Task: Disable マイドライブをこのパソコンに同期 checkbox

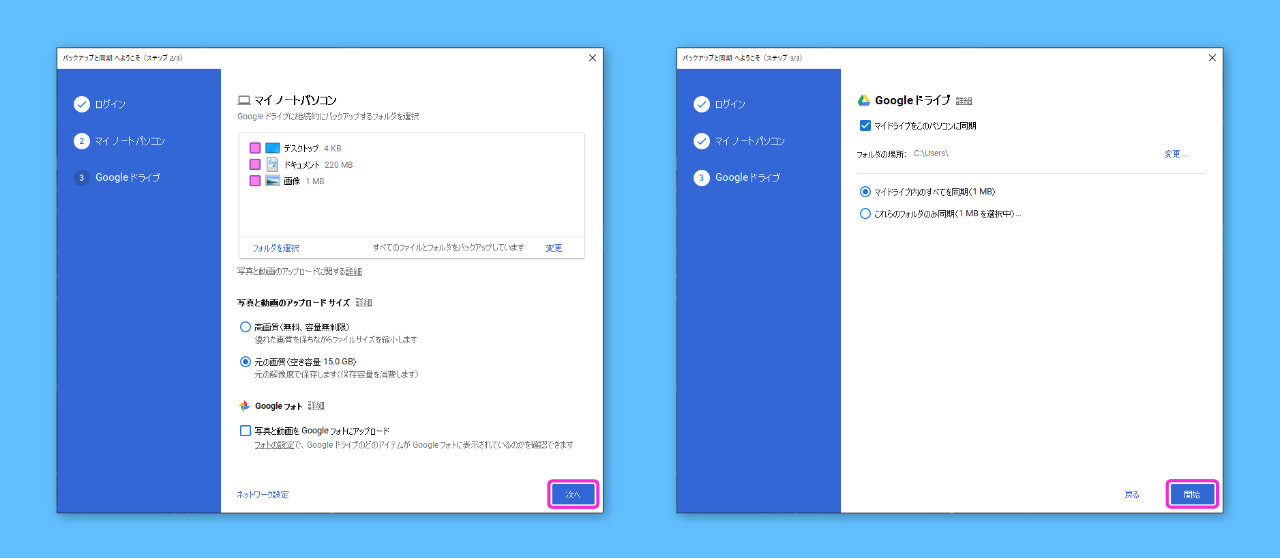Action: [x=865, y=126]
